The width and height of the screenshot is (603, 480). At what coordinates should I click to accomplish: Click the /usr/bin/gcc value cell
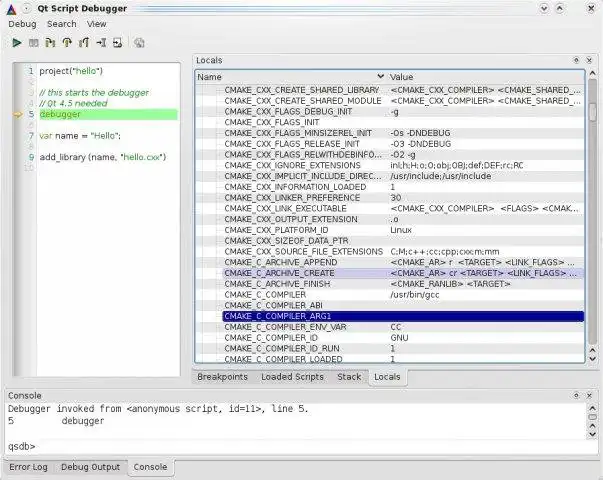pyautogui.click(x=415, y=295)
